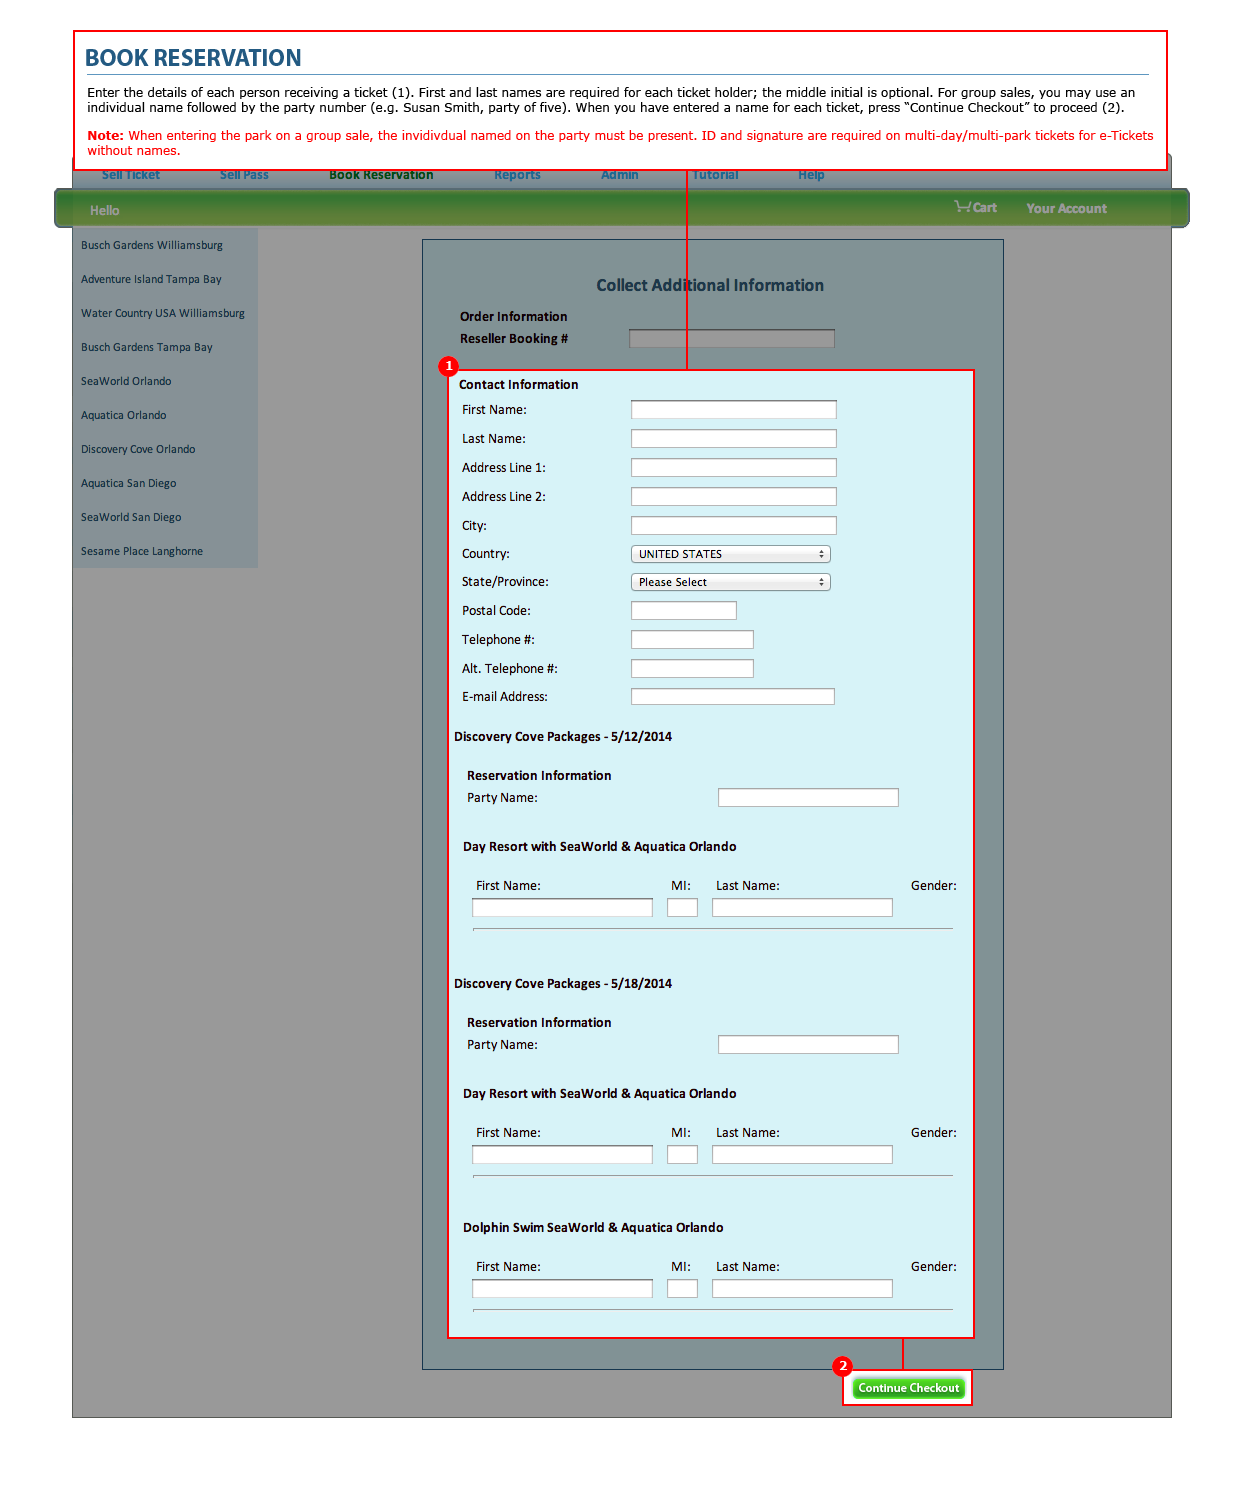Focus MI field under 5/18/2014 Day Resort

pos(682,1155)
